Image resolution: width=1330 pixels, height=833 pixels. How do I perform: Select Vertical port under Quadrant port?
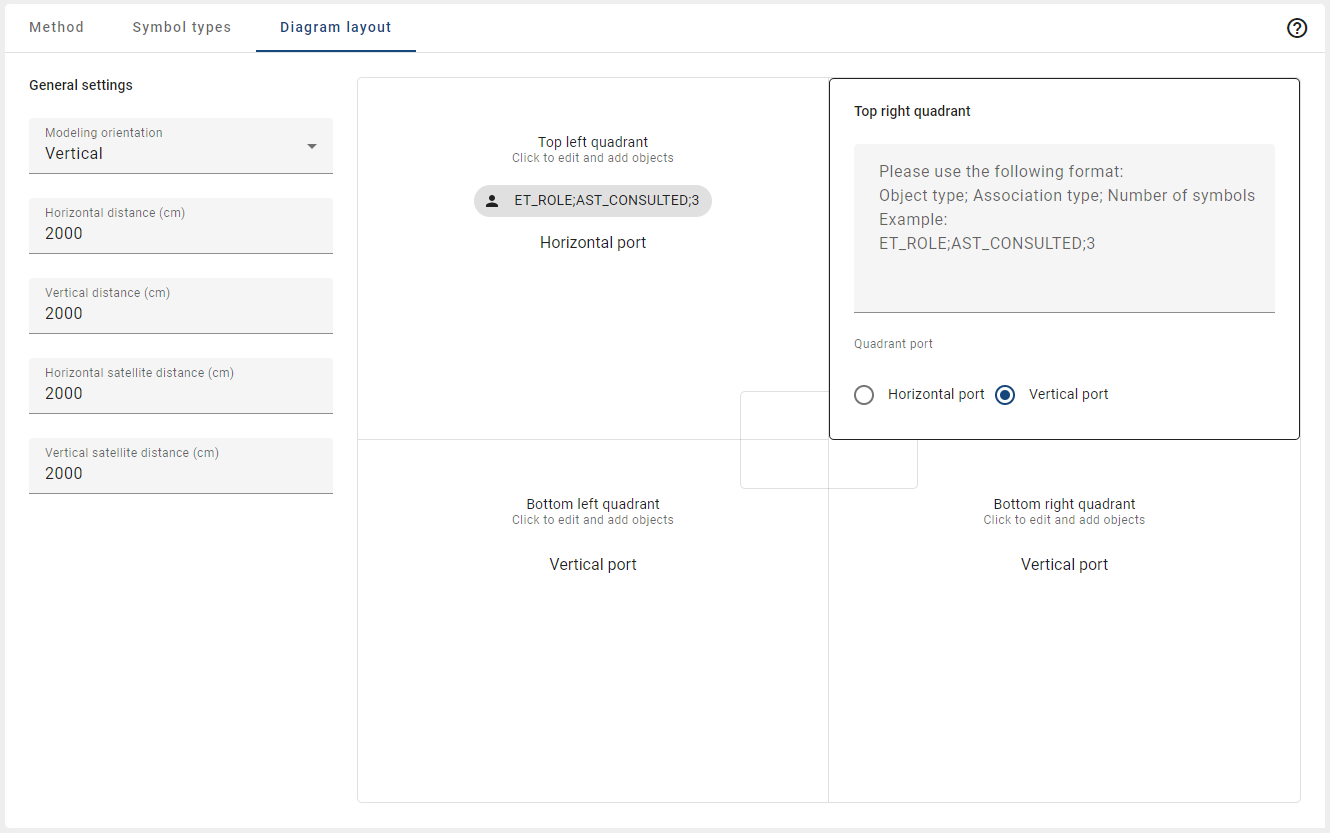point(1004,394)
